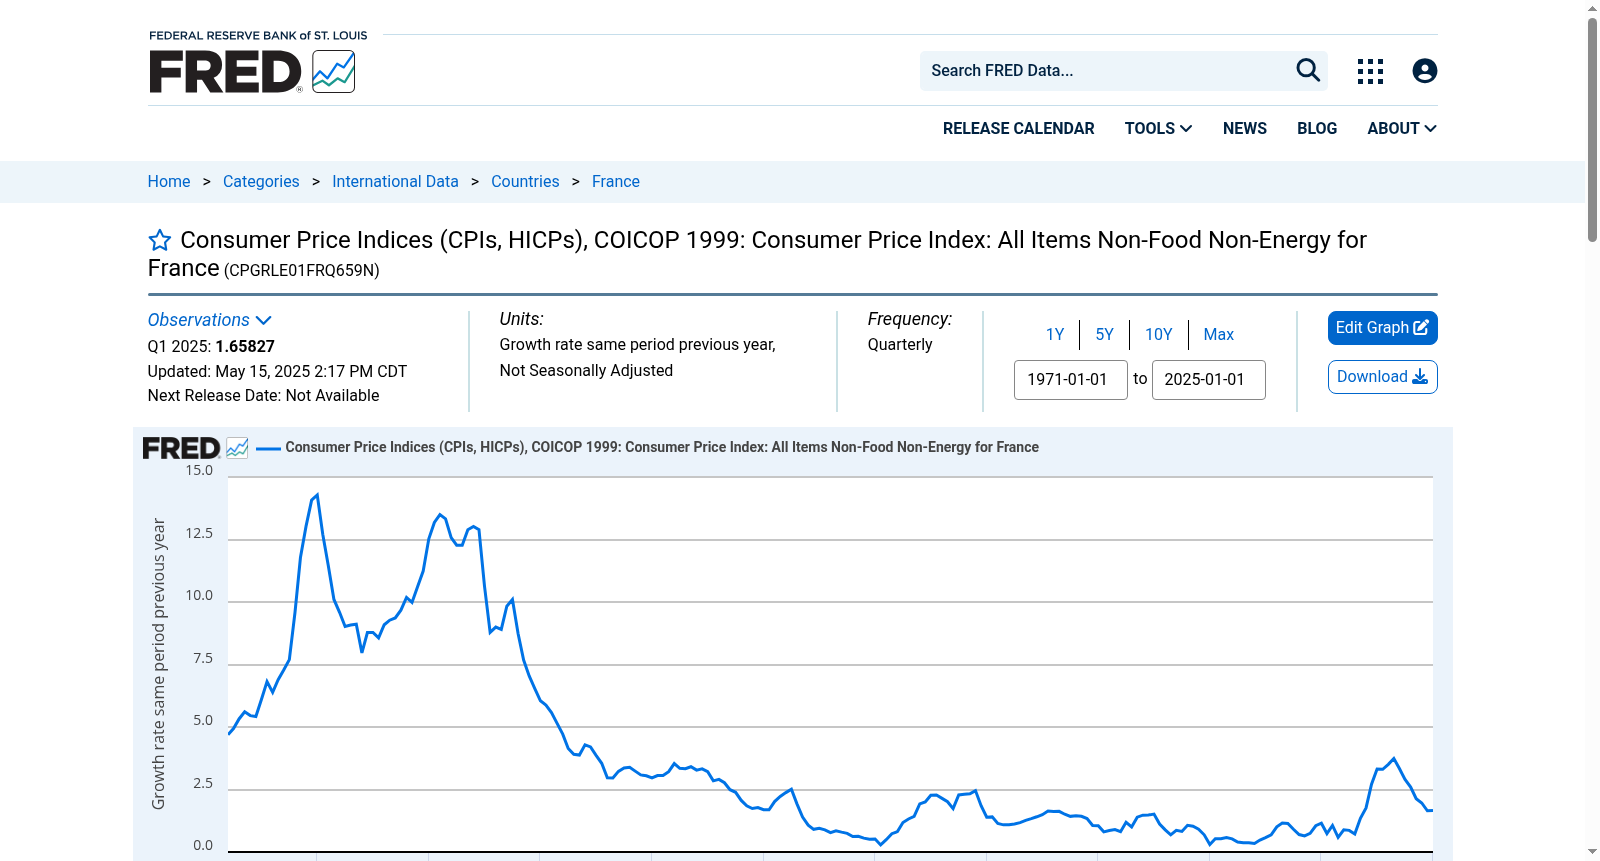Click the Download arrow icon

pyautogui.click(x=1420, y=377)
